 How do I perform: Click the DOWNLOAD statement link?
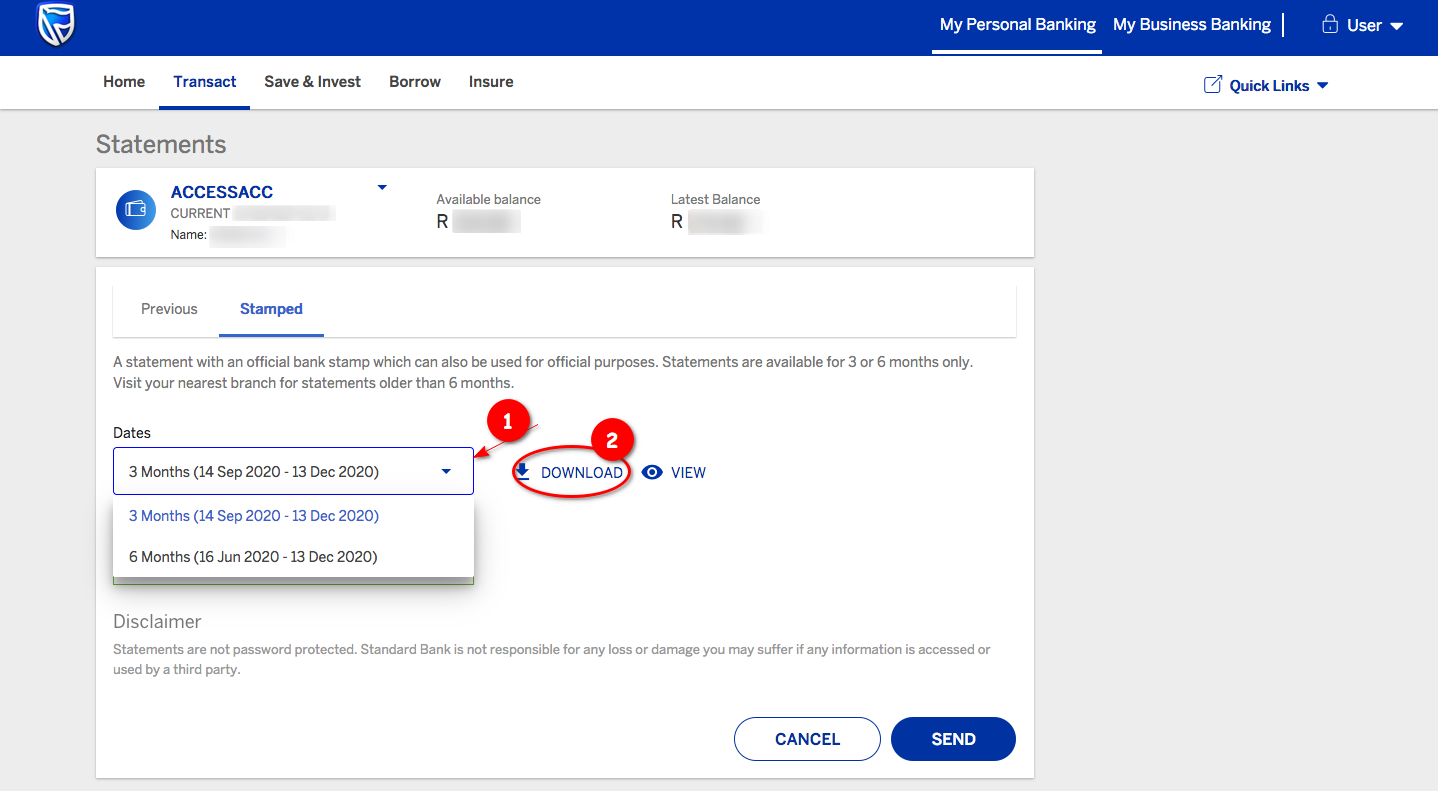click(581, 473)
